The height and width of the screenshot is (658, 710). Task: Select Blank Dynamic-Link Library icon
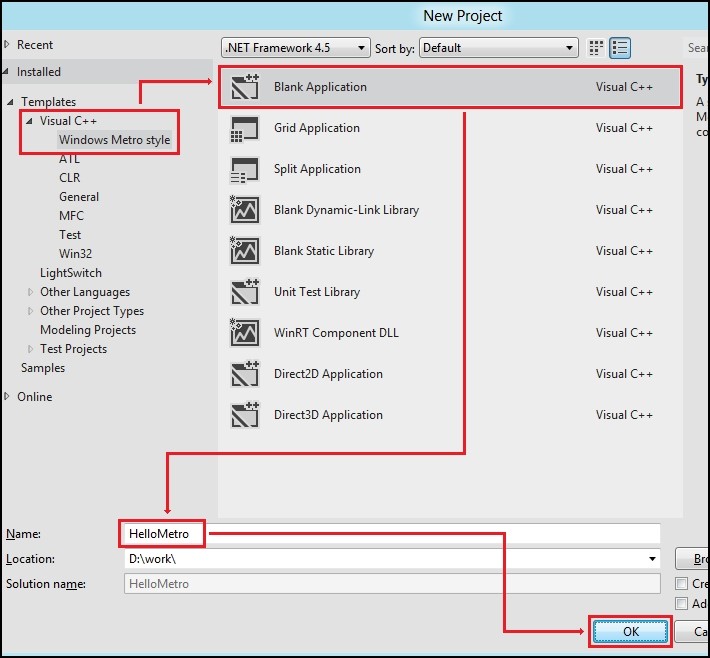coord(245,211)
